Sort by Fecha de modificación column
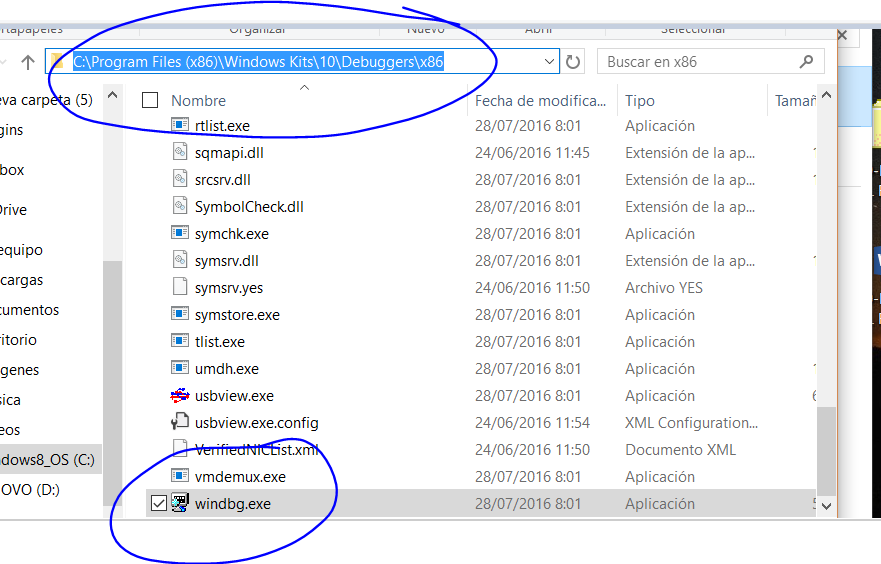 point(540,101)
